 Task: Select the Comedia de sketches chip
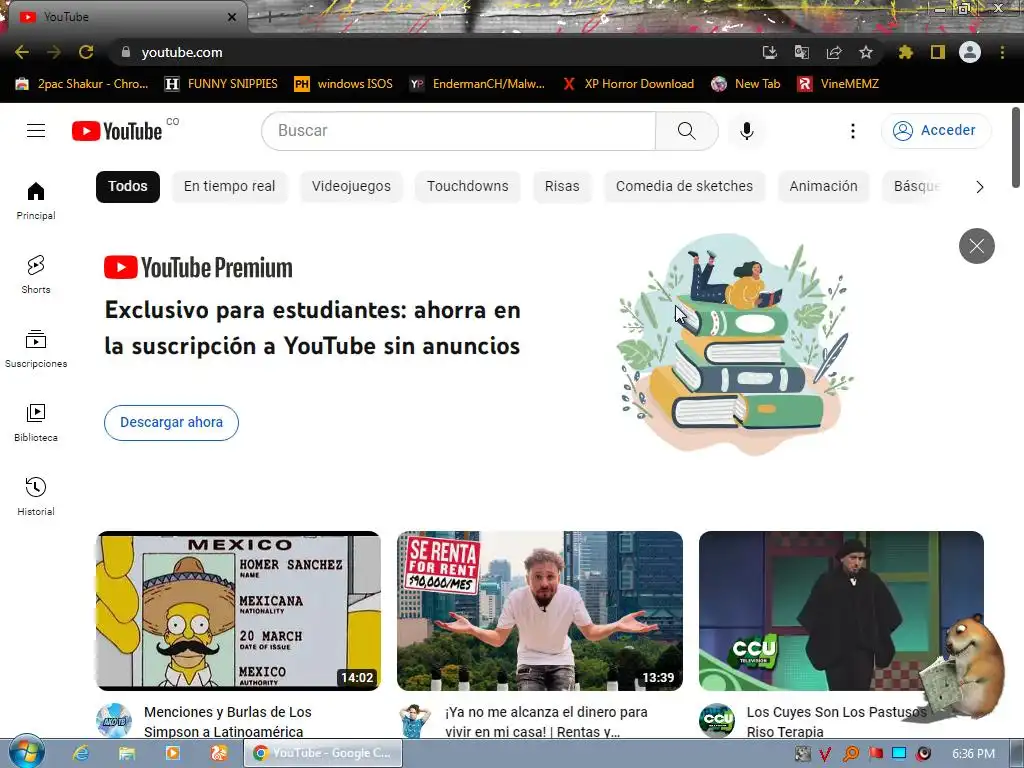(x=684, y=186)
